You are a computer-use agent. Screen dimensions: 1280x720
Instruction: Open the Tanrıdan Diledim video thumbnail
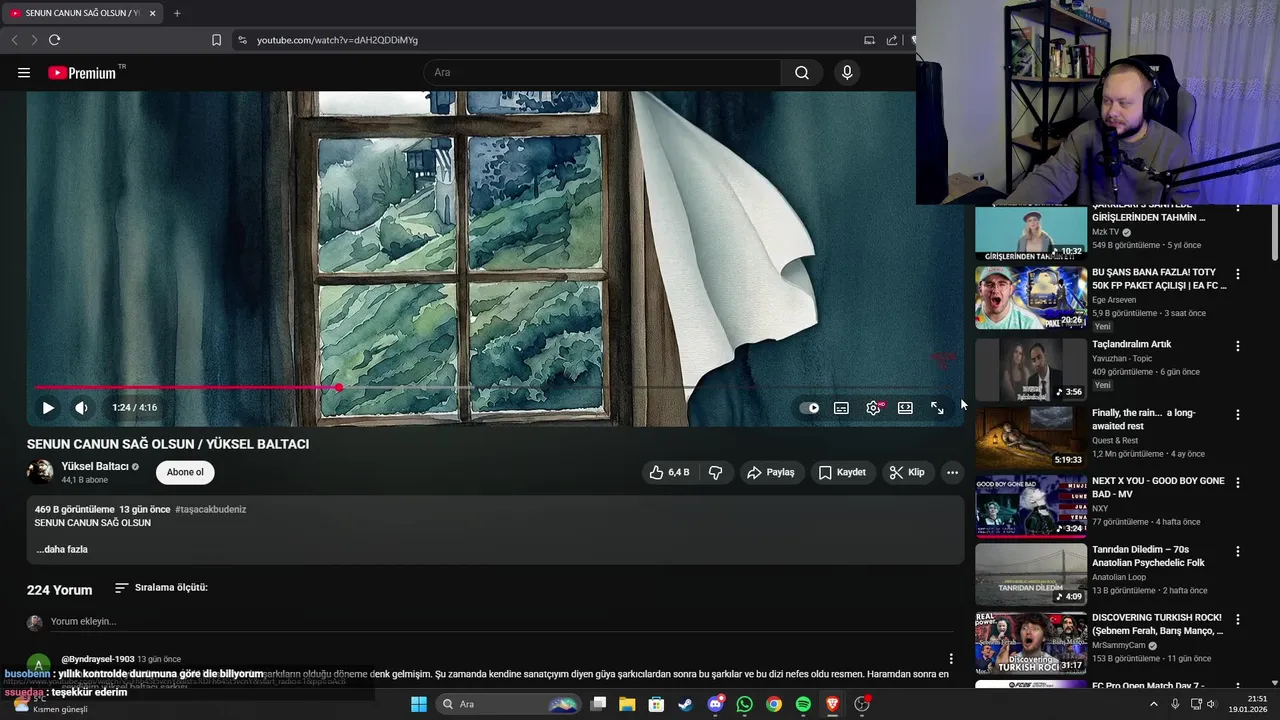[x=1031, y=574]
